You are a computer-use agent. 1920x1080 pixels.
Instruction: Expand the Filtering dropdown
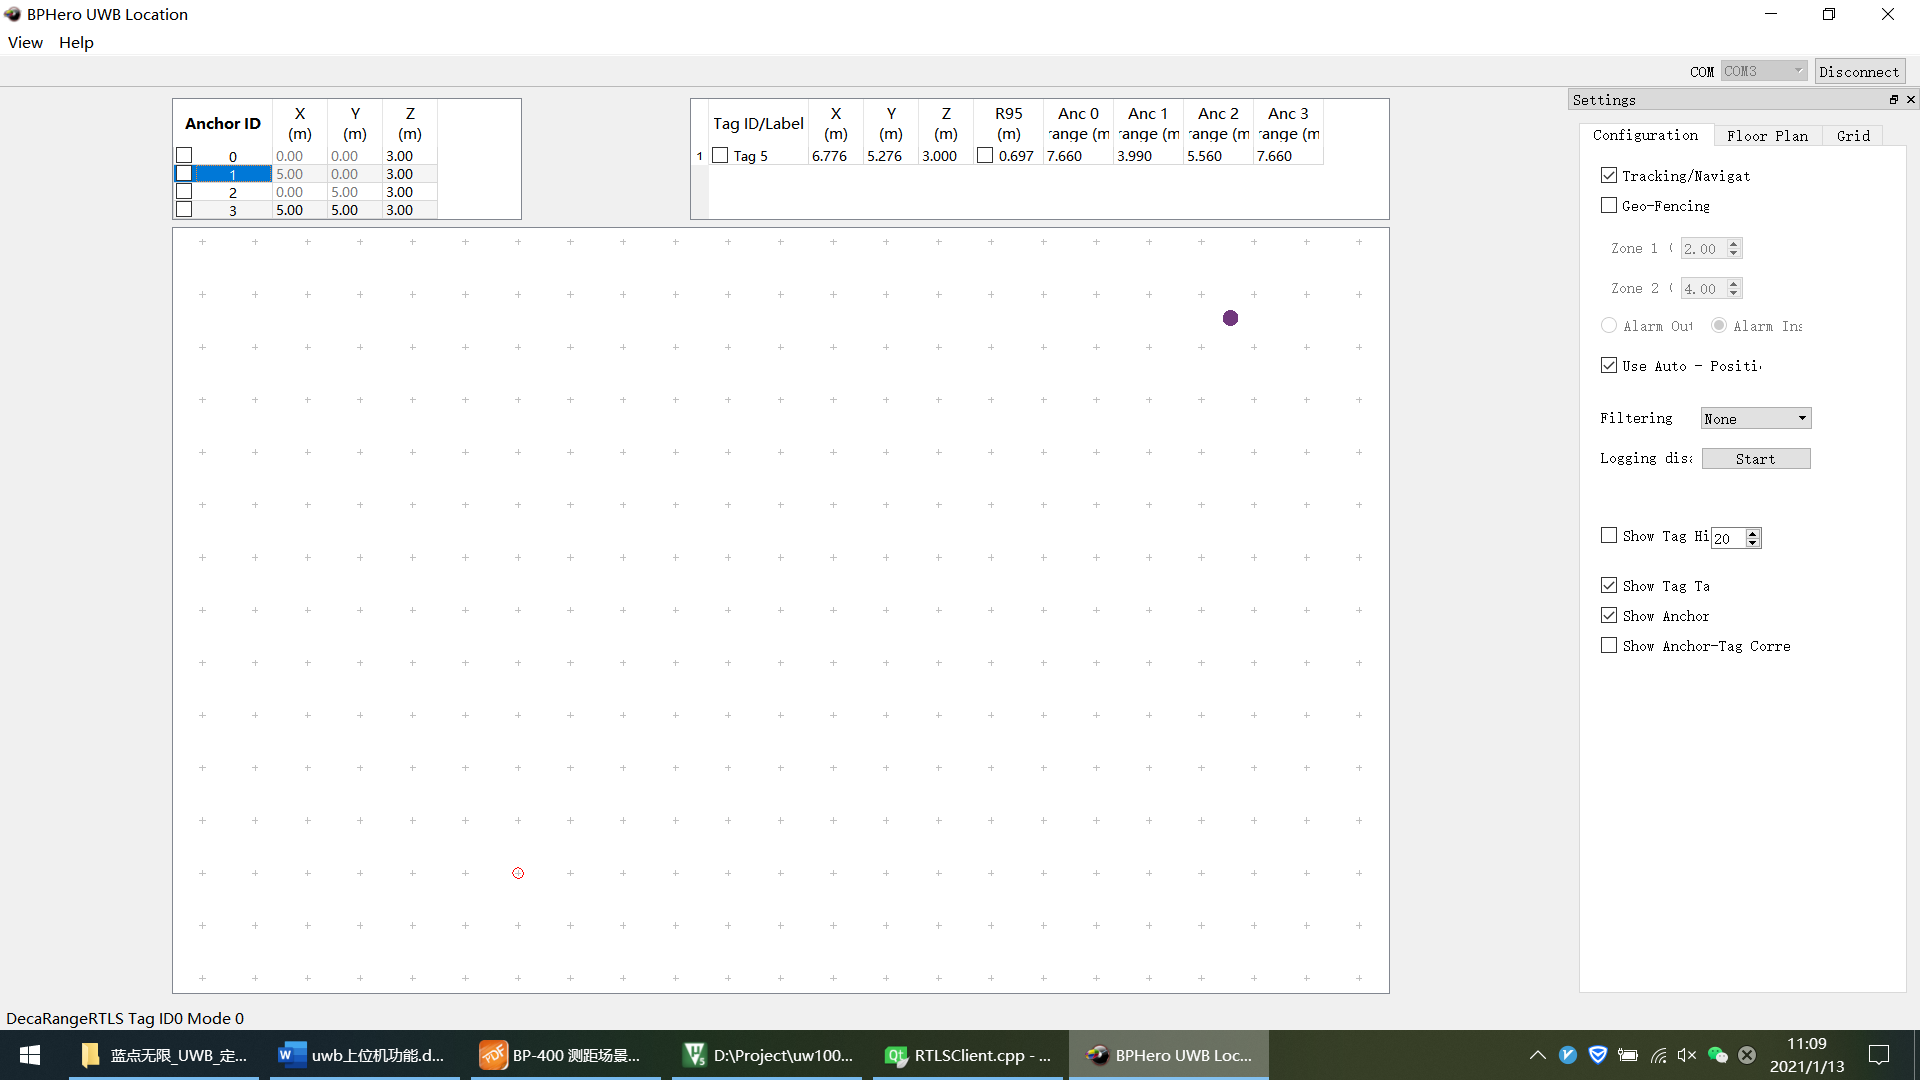pyautogui.click(x=1756, y=419)
